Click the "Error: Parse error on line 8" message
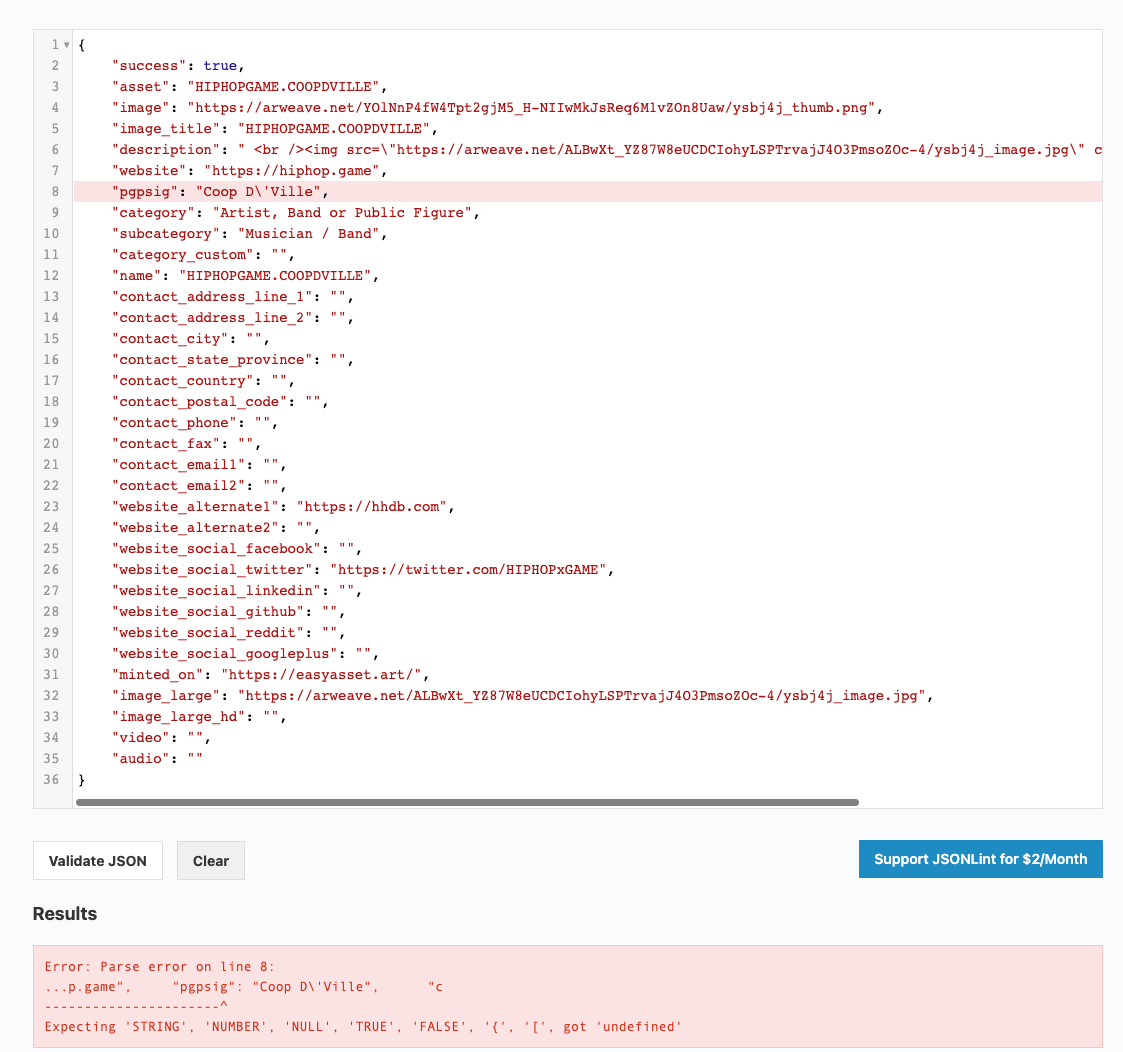This screenshot has height=1052, width=1123. pos(159,967)
